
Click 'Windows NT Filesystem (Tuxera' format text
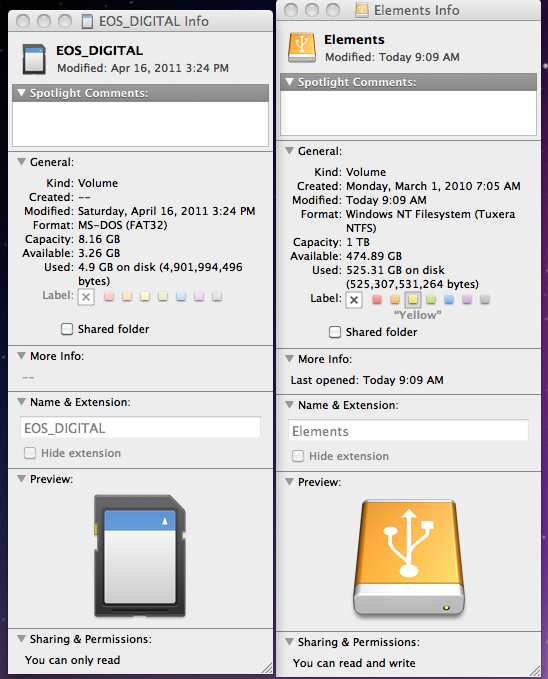[x=431, y=214]
